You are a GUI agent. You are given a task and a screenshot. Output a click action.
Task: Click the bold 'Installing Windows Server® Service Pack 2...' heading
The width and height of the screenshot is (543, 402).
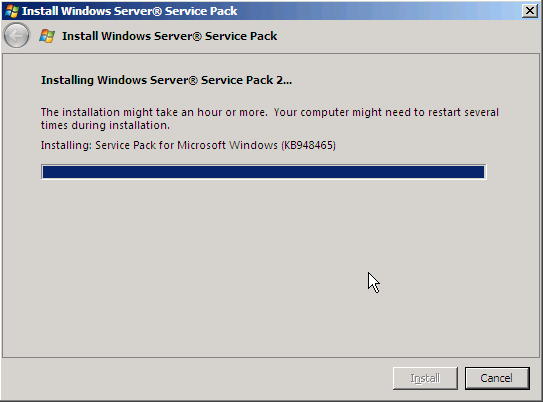[x=166, y=80]
